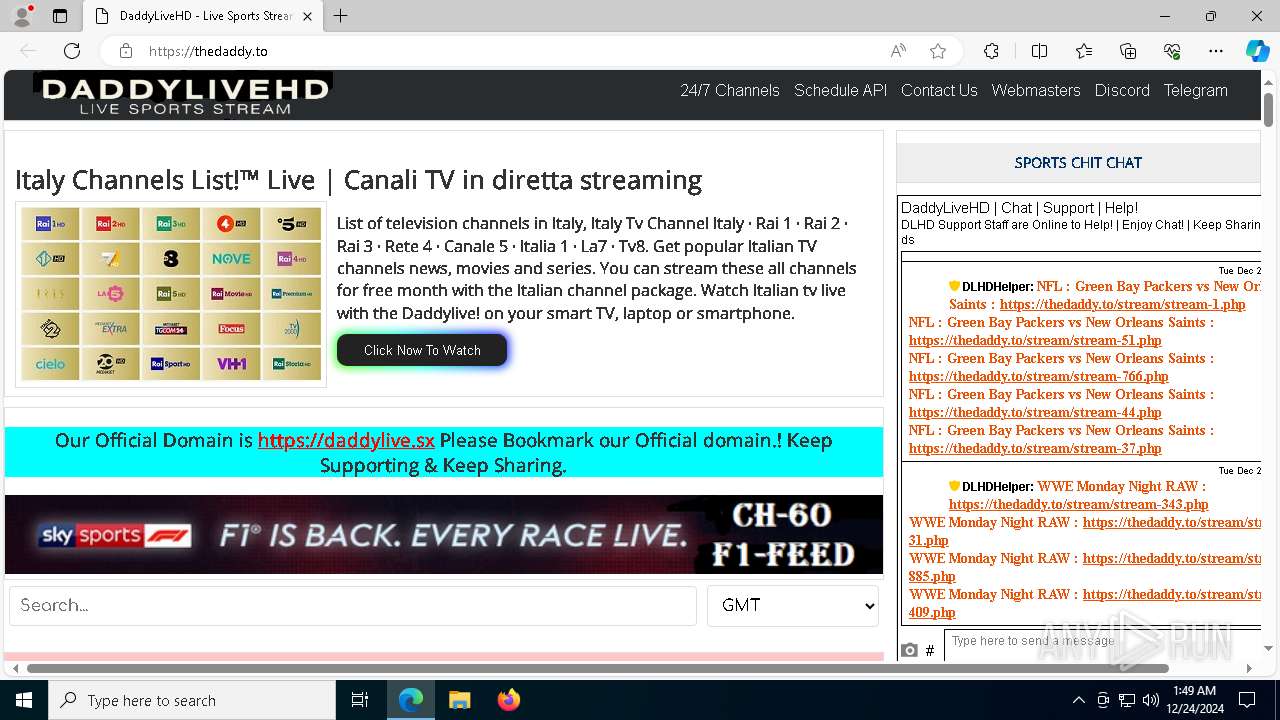Screen dimensions: 1280x720
Task: Click the Rai 1 HD logo
Action: pyautogui.click(x=50, y=224)
